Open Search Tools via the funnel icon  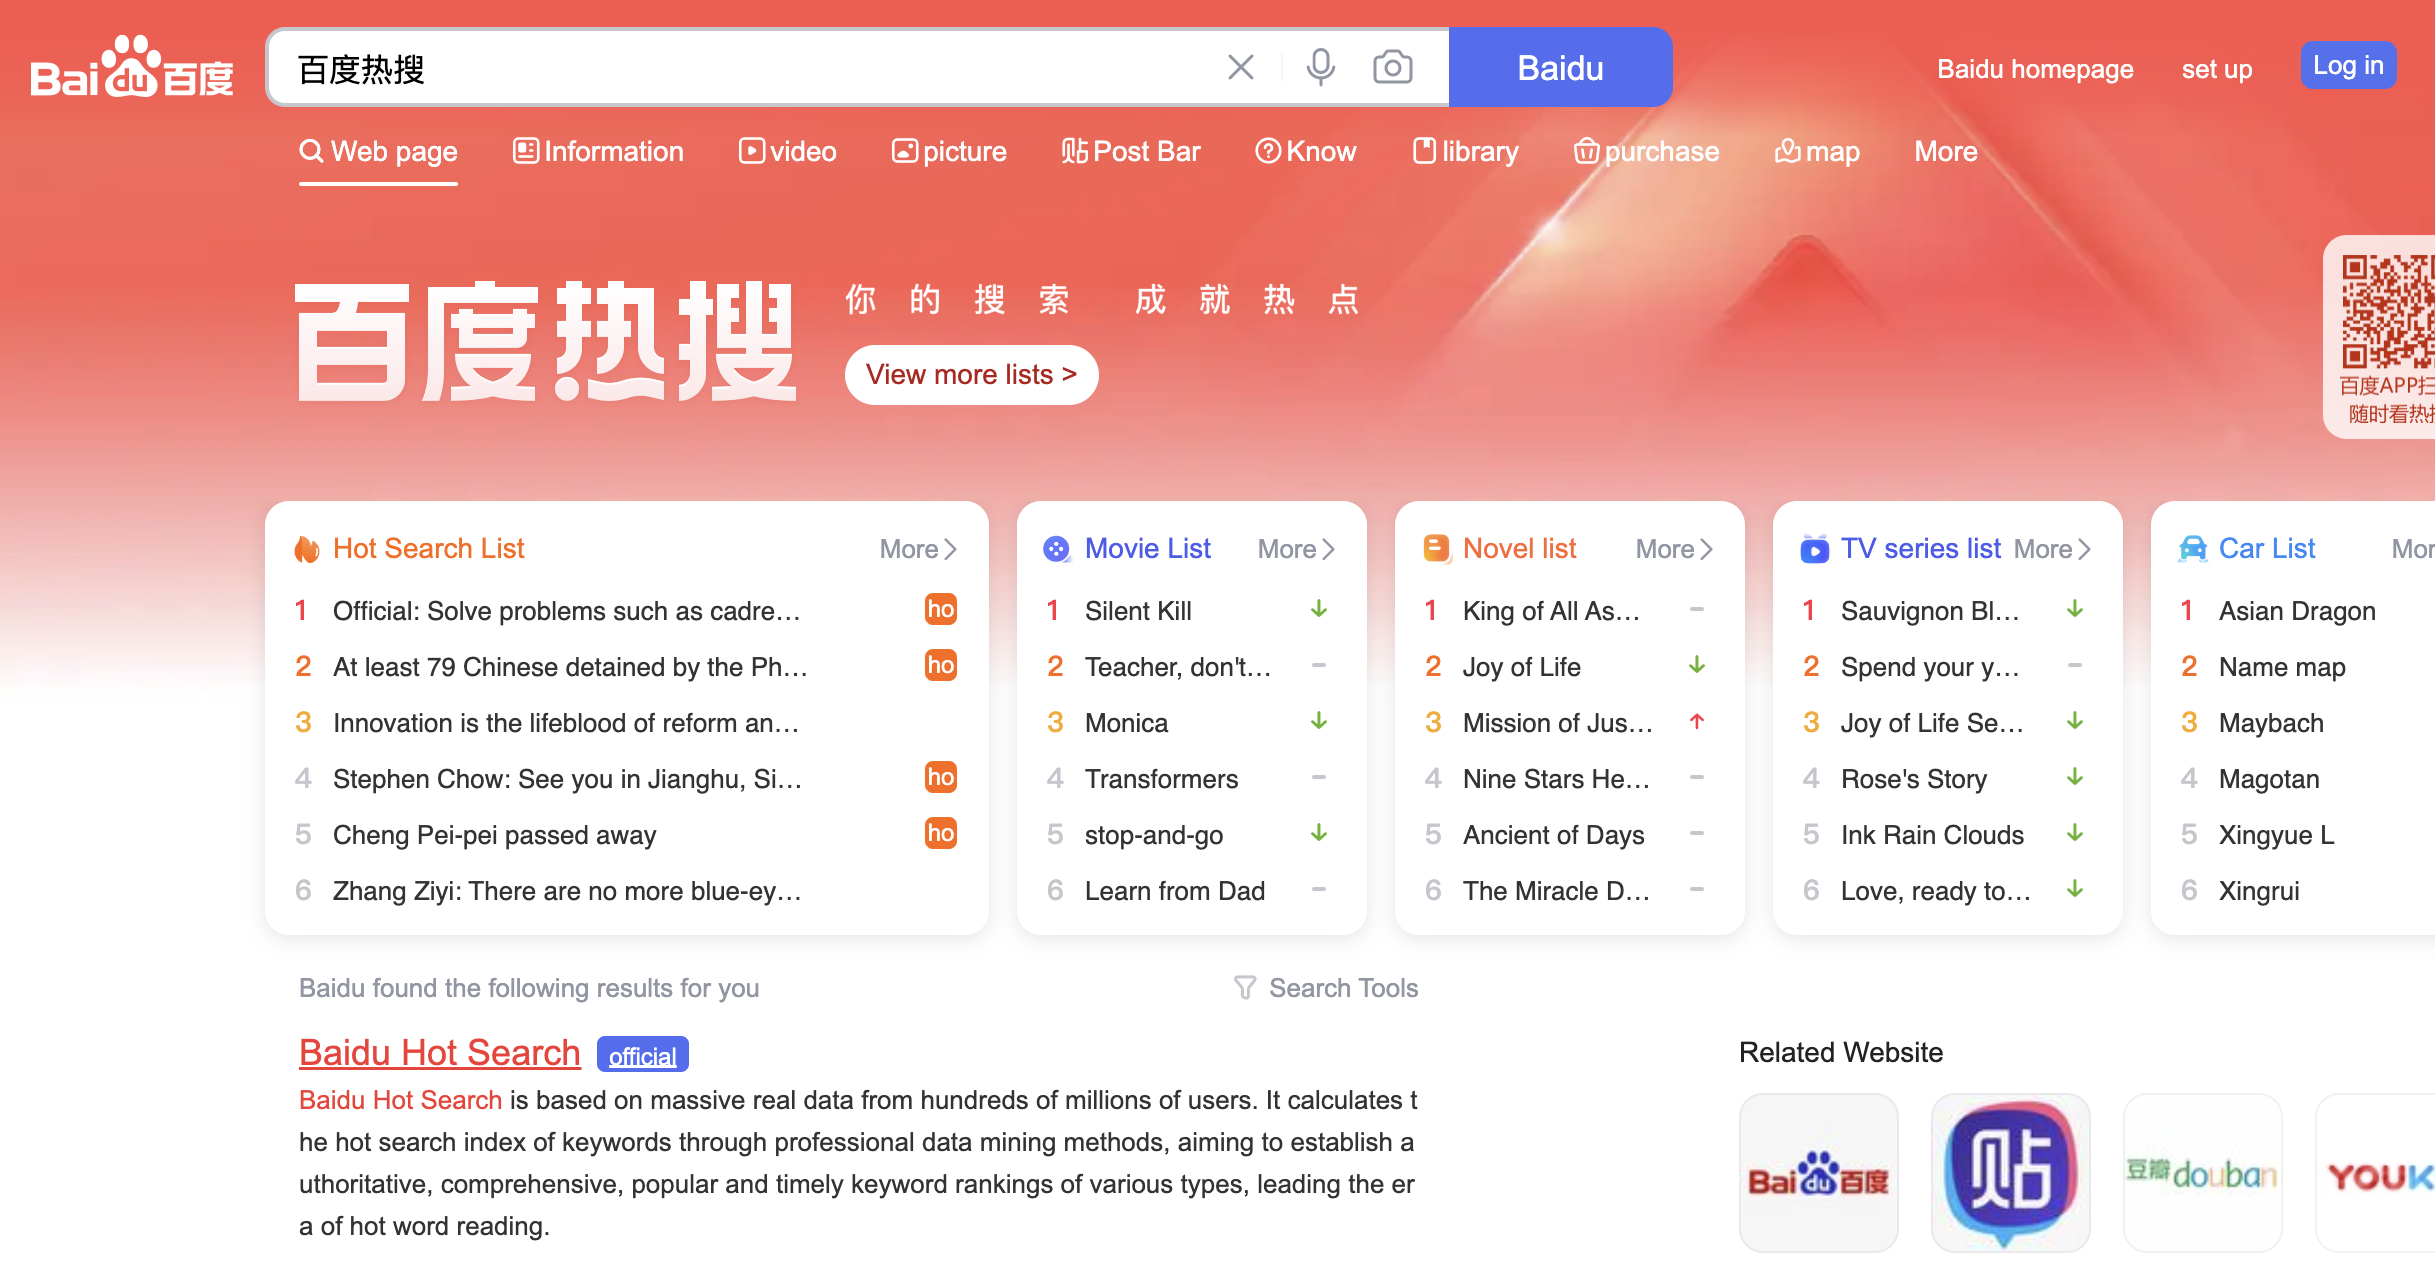click(1244, 988)
